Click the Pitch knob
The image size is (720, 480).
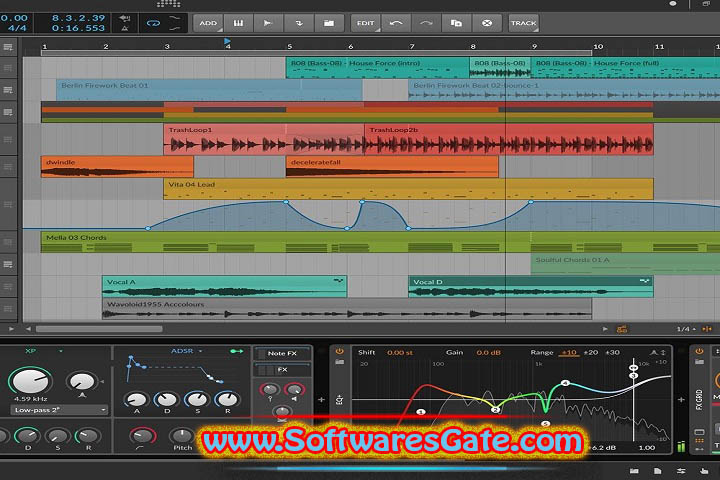pos(182,435)
